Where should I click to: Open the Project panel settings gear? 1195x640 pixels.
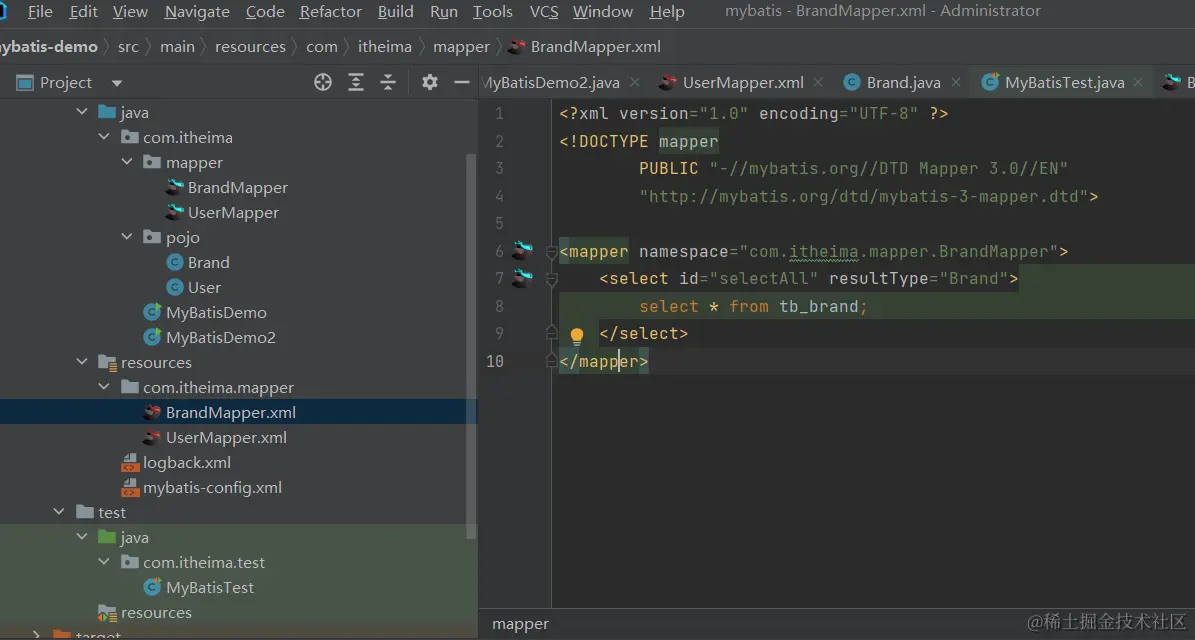(430, 82)
